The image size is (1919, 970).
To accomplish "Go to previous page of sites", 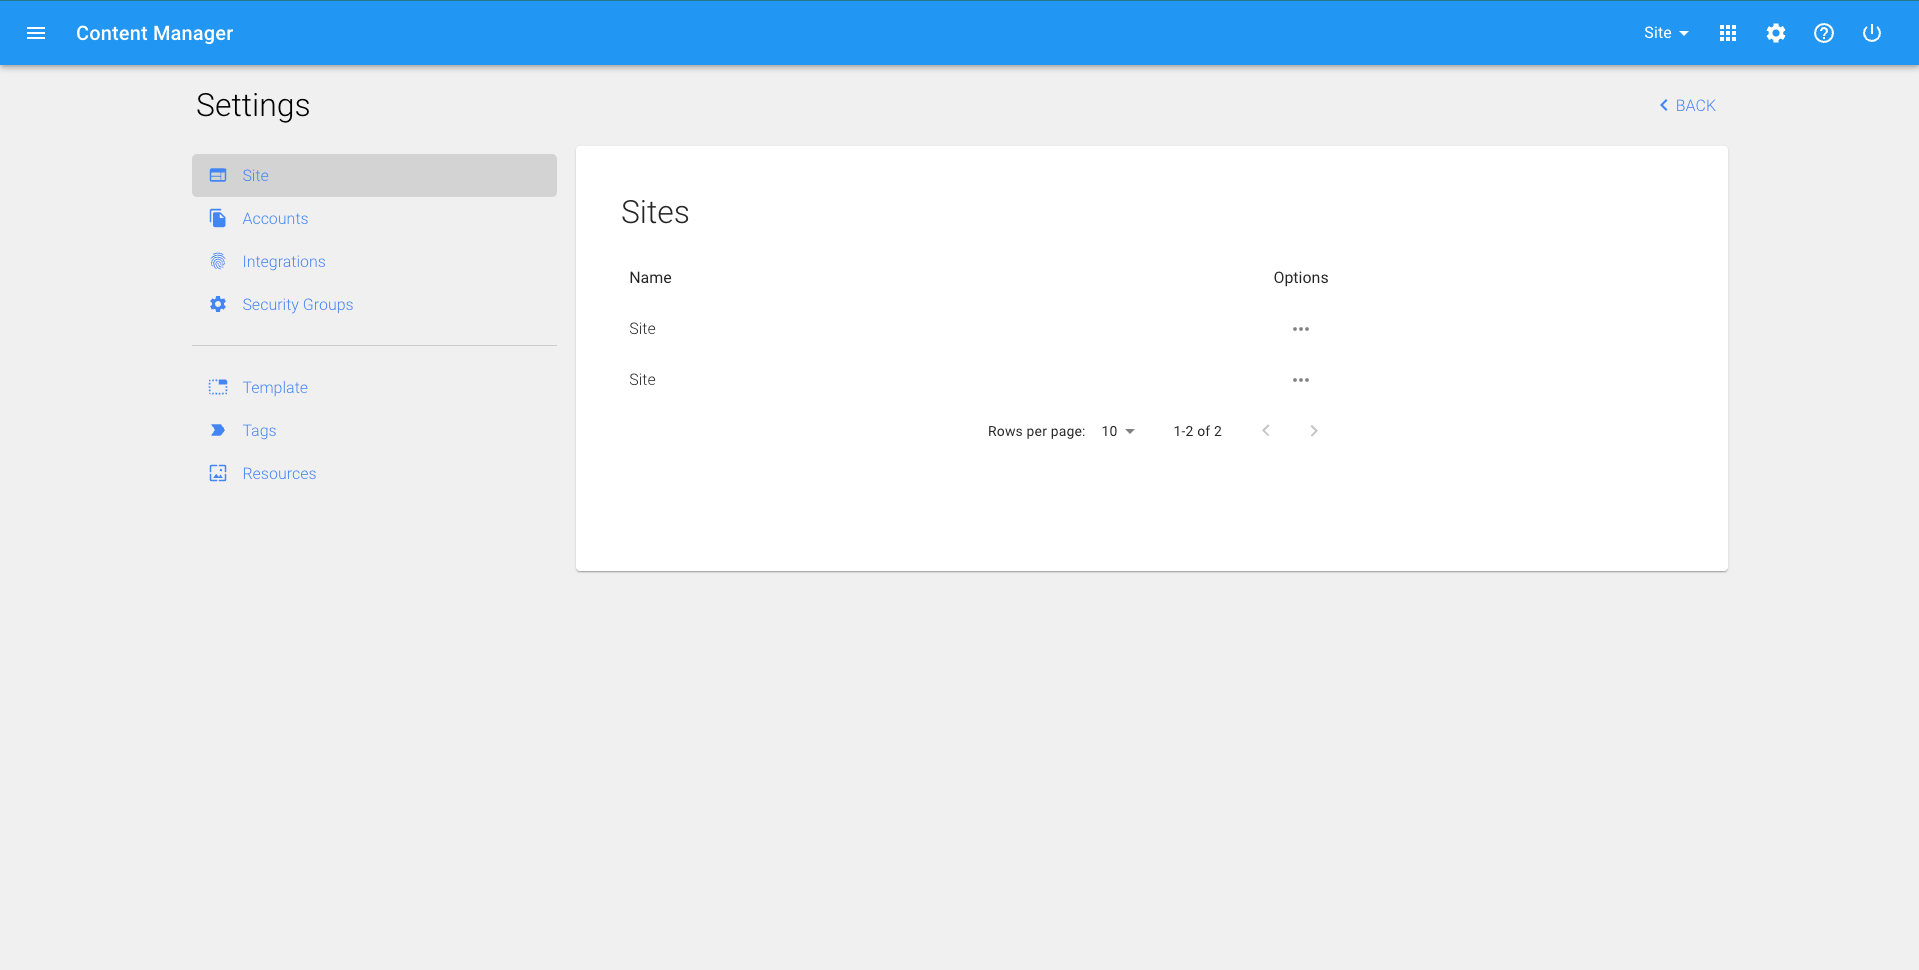I will point(1265,431).
